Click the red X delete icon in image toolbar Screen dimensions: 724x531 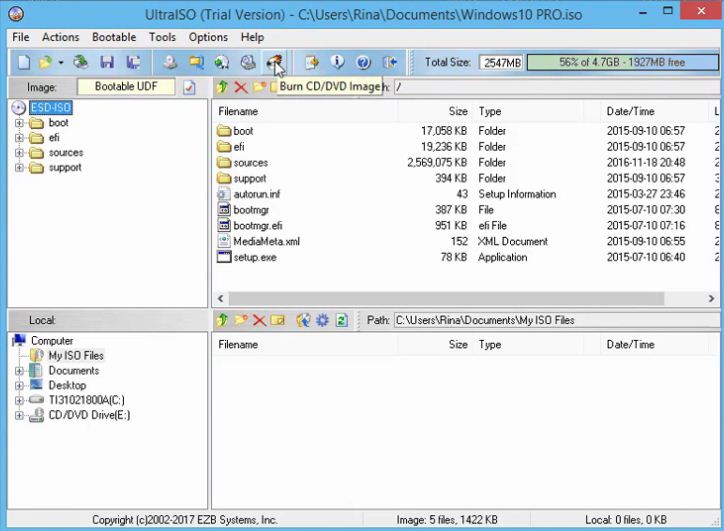[x=241, y=87]
